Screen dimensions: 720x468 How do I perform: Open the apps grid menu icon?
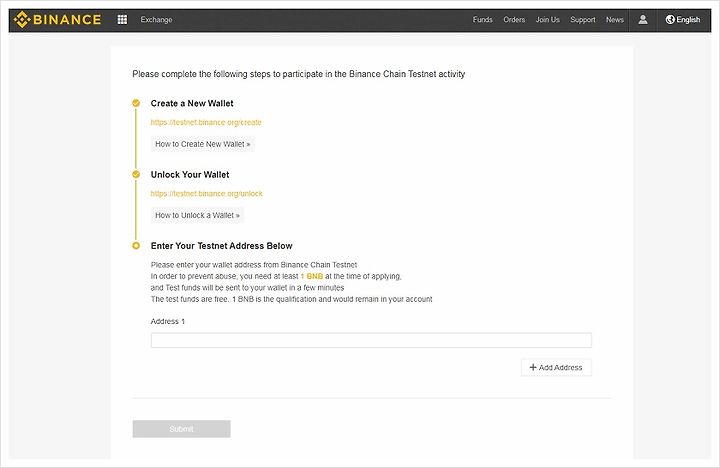122,20
